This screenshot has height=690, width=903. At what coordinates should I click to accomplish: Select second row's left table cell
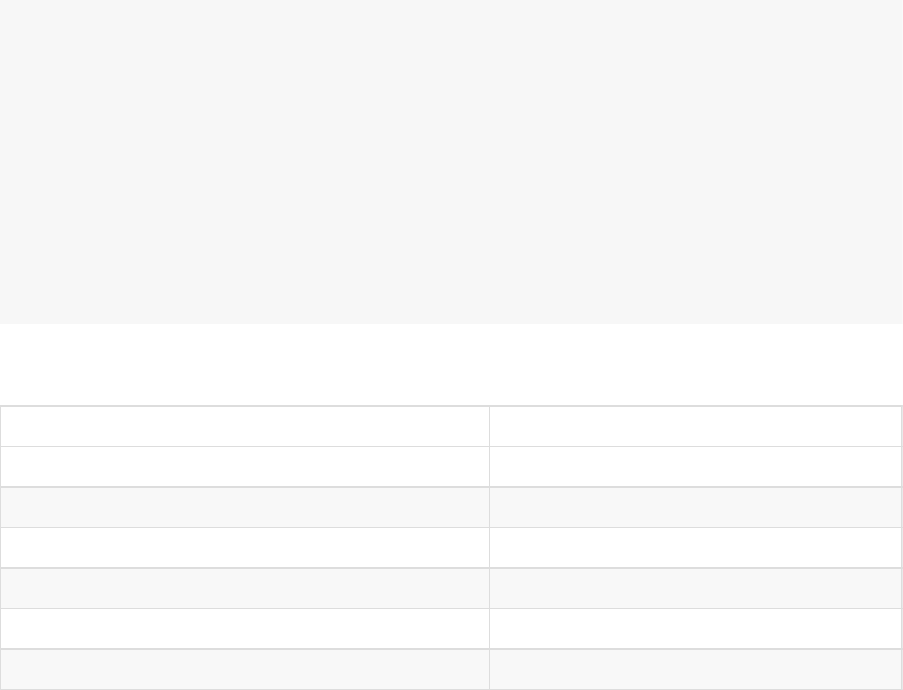(245, 466)
